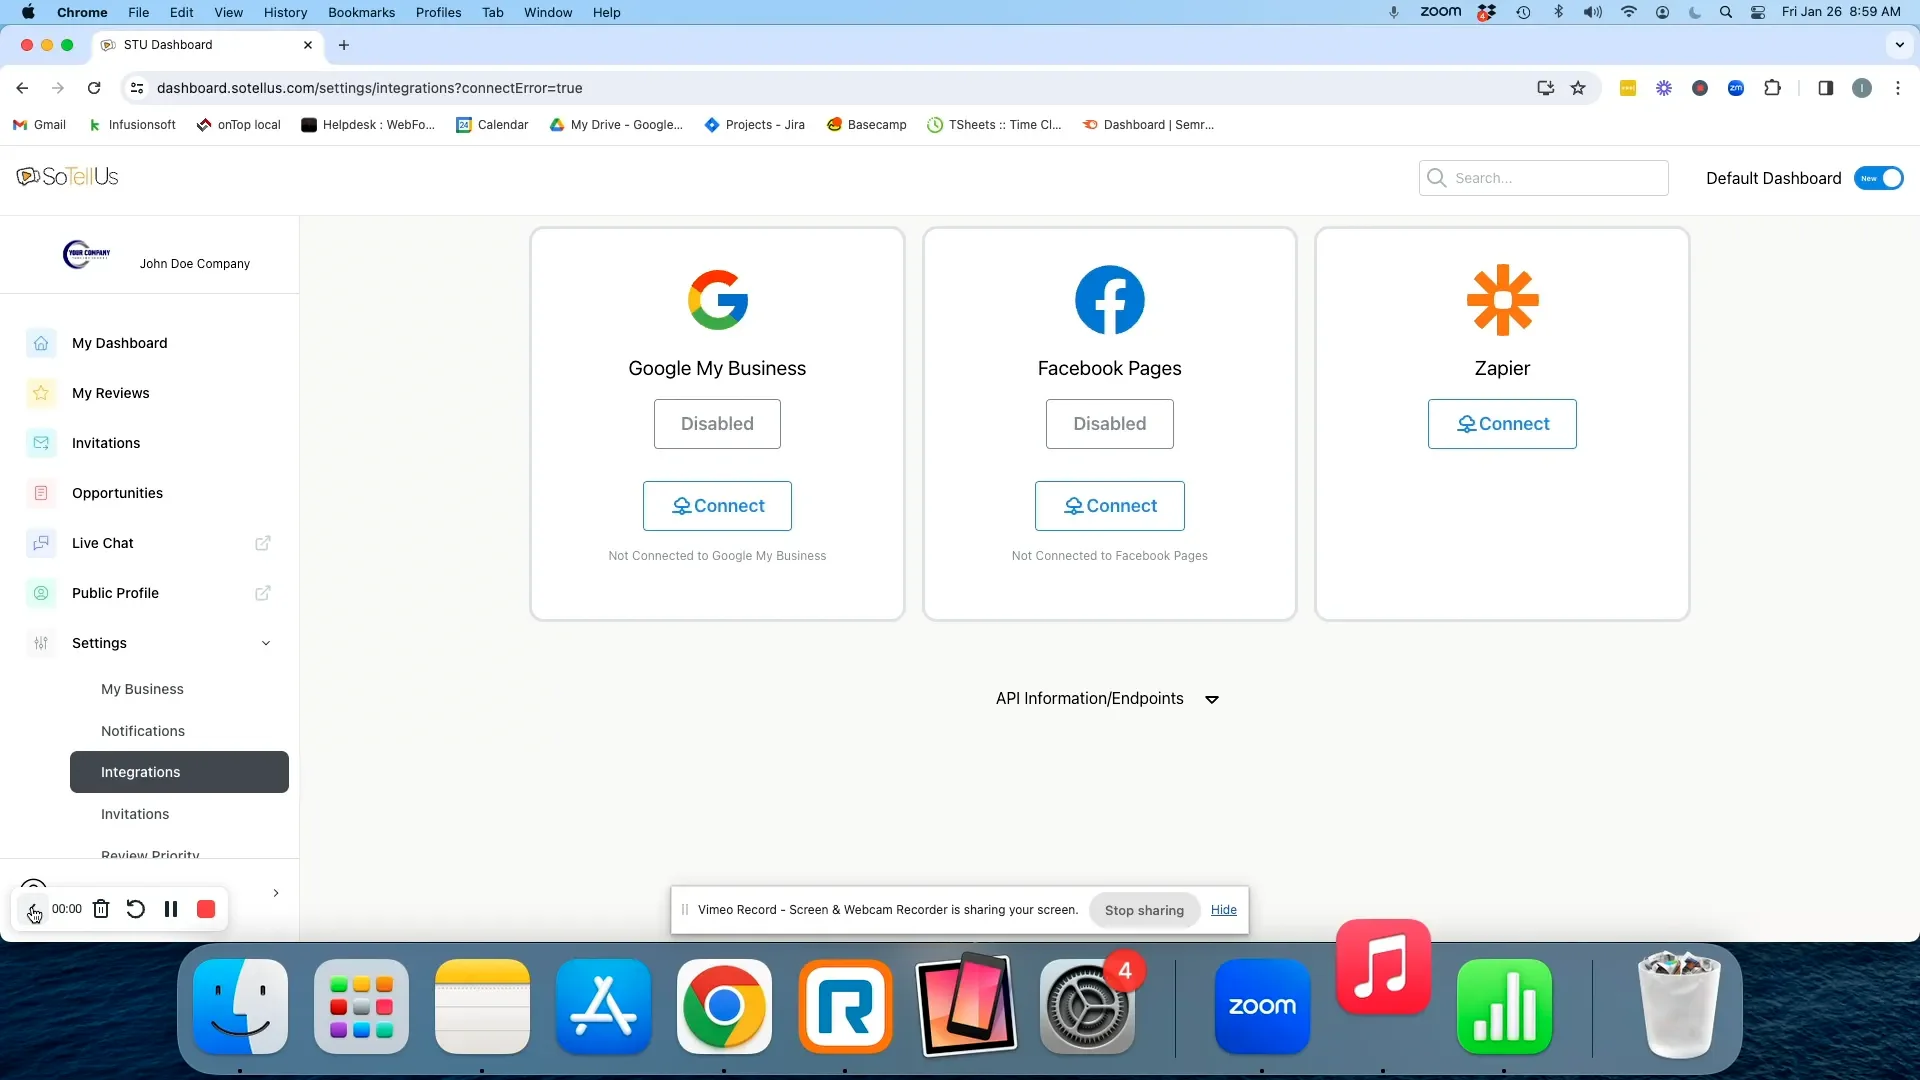The width and height of the screenshot is (1920, 1080).
Task: Select Notifications under Settings
Action: [143, 731]
